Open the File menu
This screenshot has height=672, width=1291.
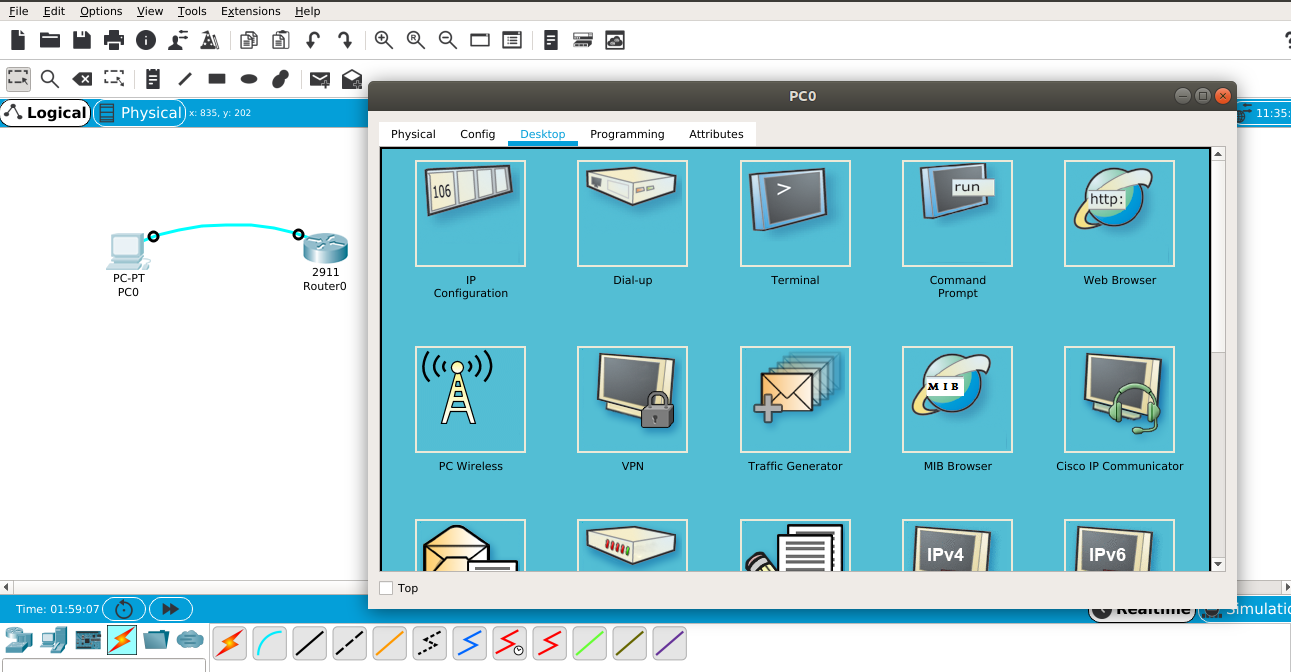tap(19, 11)
